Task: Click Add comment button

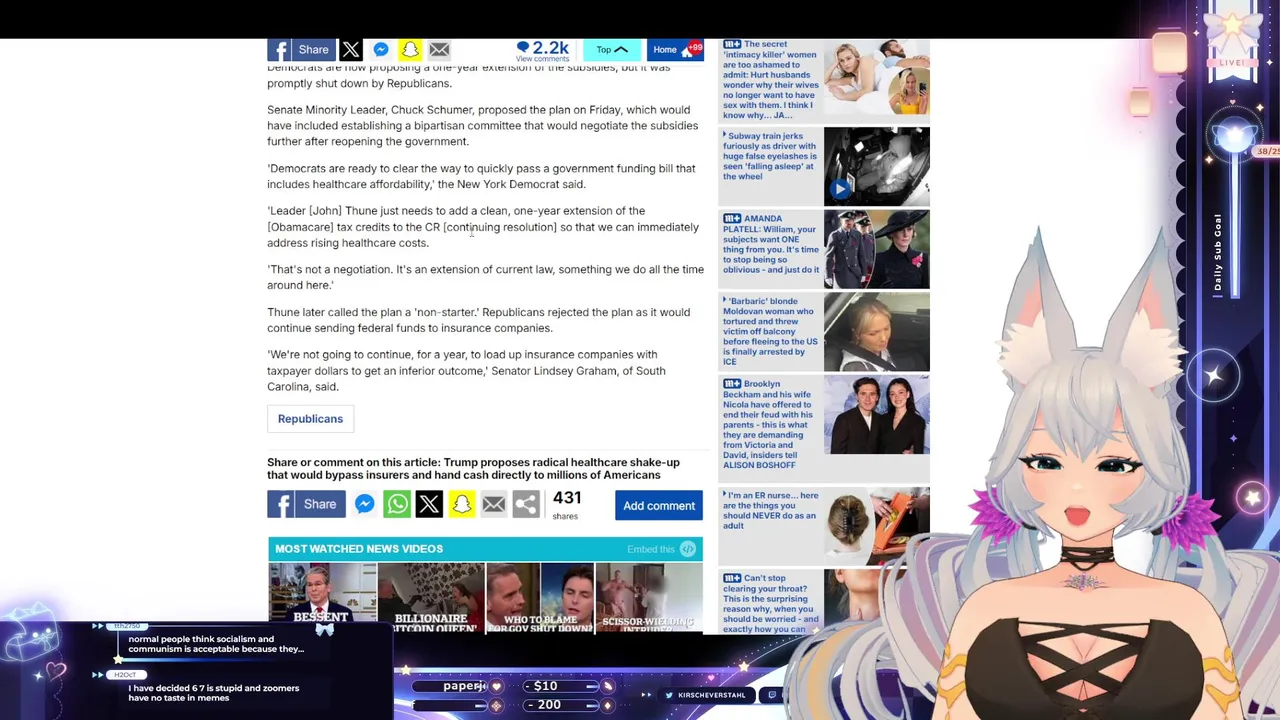Action: click(659, 506)
